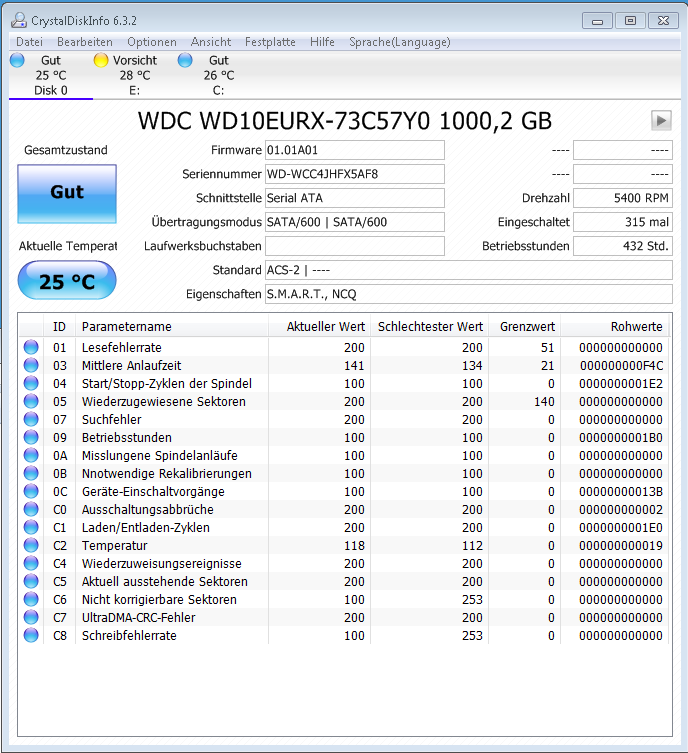This screenshot has height=753, width=688.
Task: Select the E: drive tab with Vorsicht status
Action: [x=134, y=75]
